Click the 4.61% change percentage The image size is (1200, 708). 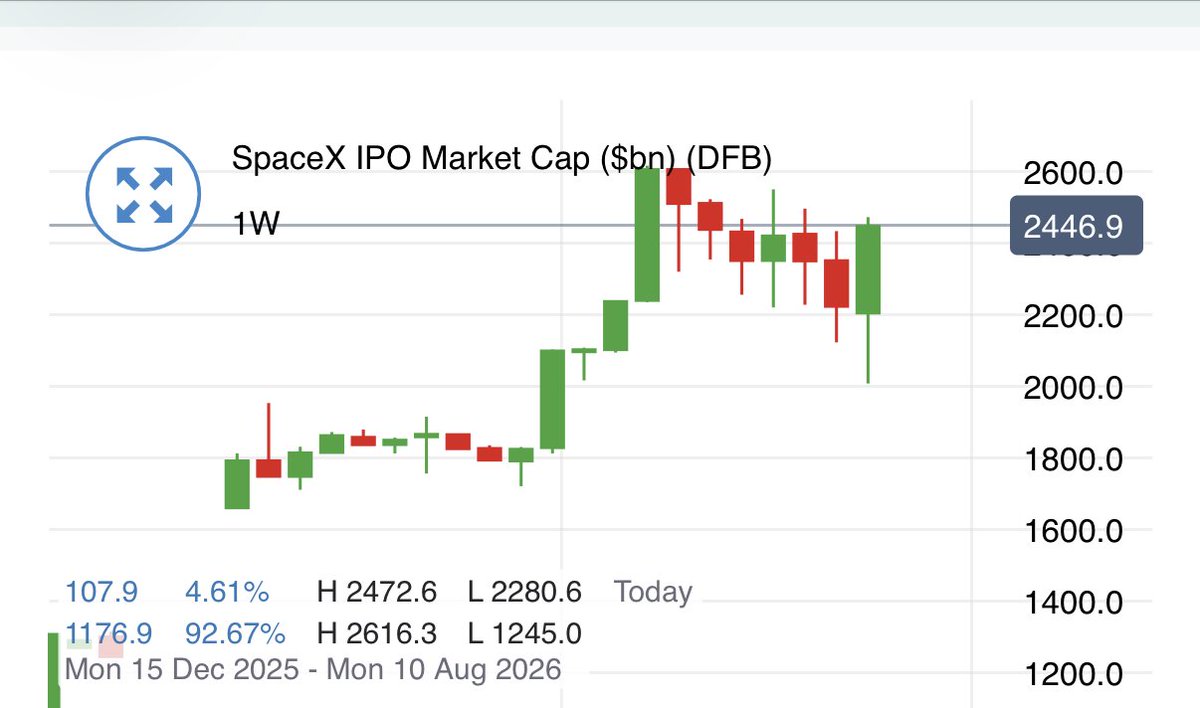click(227, 592)
